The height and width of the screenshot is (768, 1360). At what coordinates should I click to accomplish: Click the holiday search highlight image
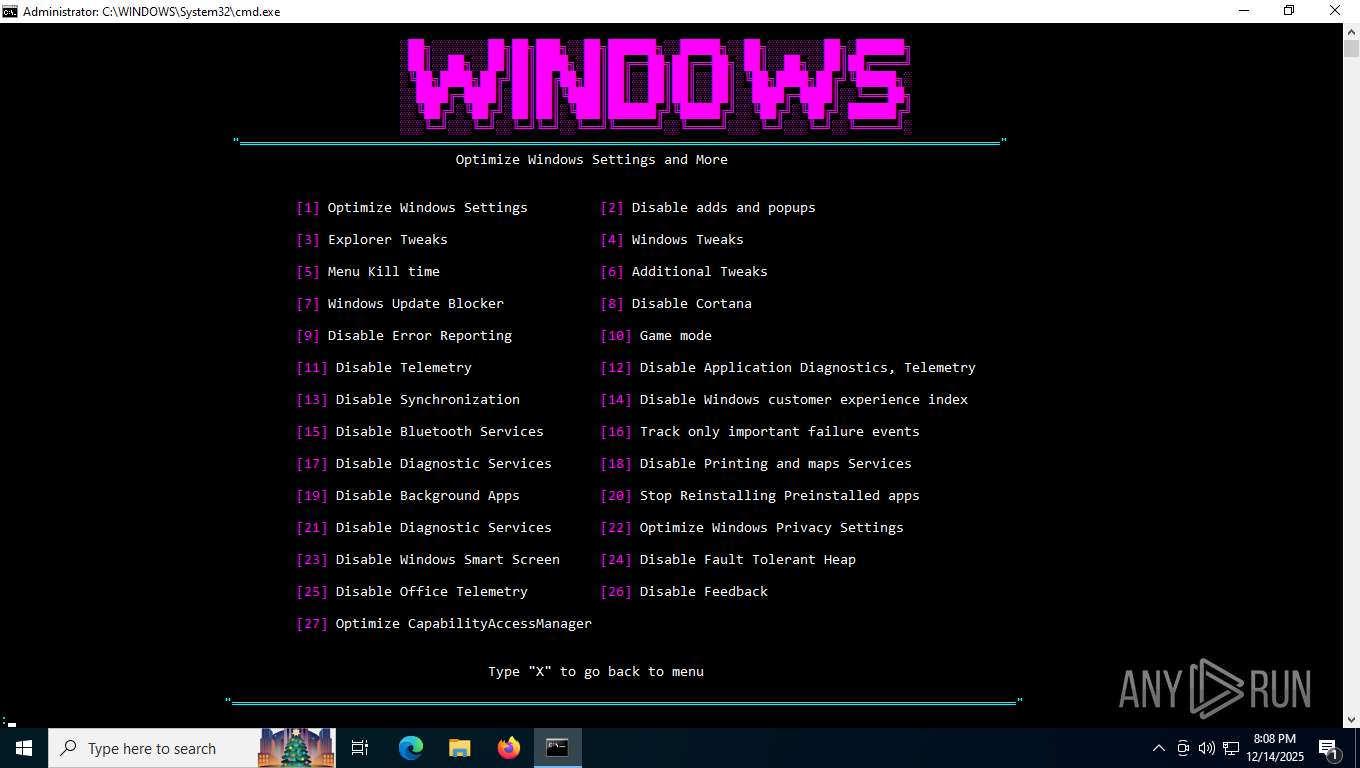coord(296,748)
